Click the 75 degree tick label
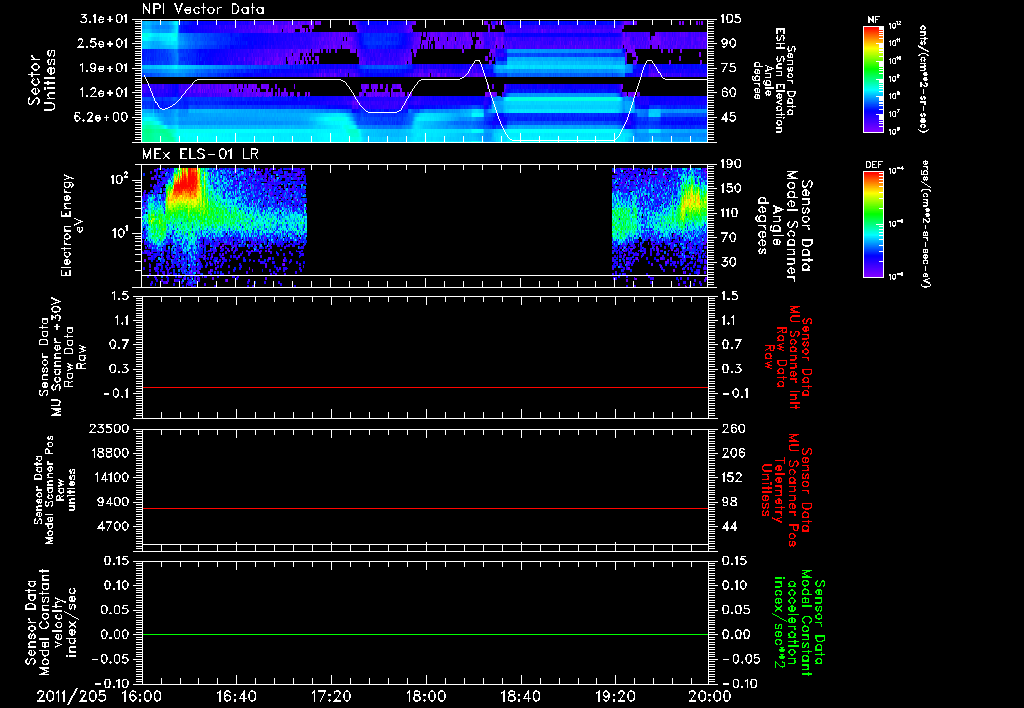 coord(728,68)
